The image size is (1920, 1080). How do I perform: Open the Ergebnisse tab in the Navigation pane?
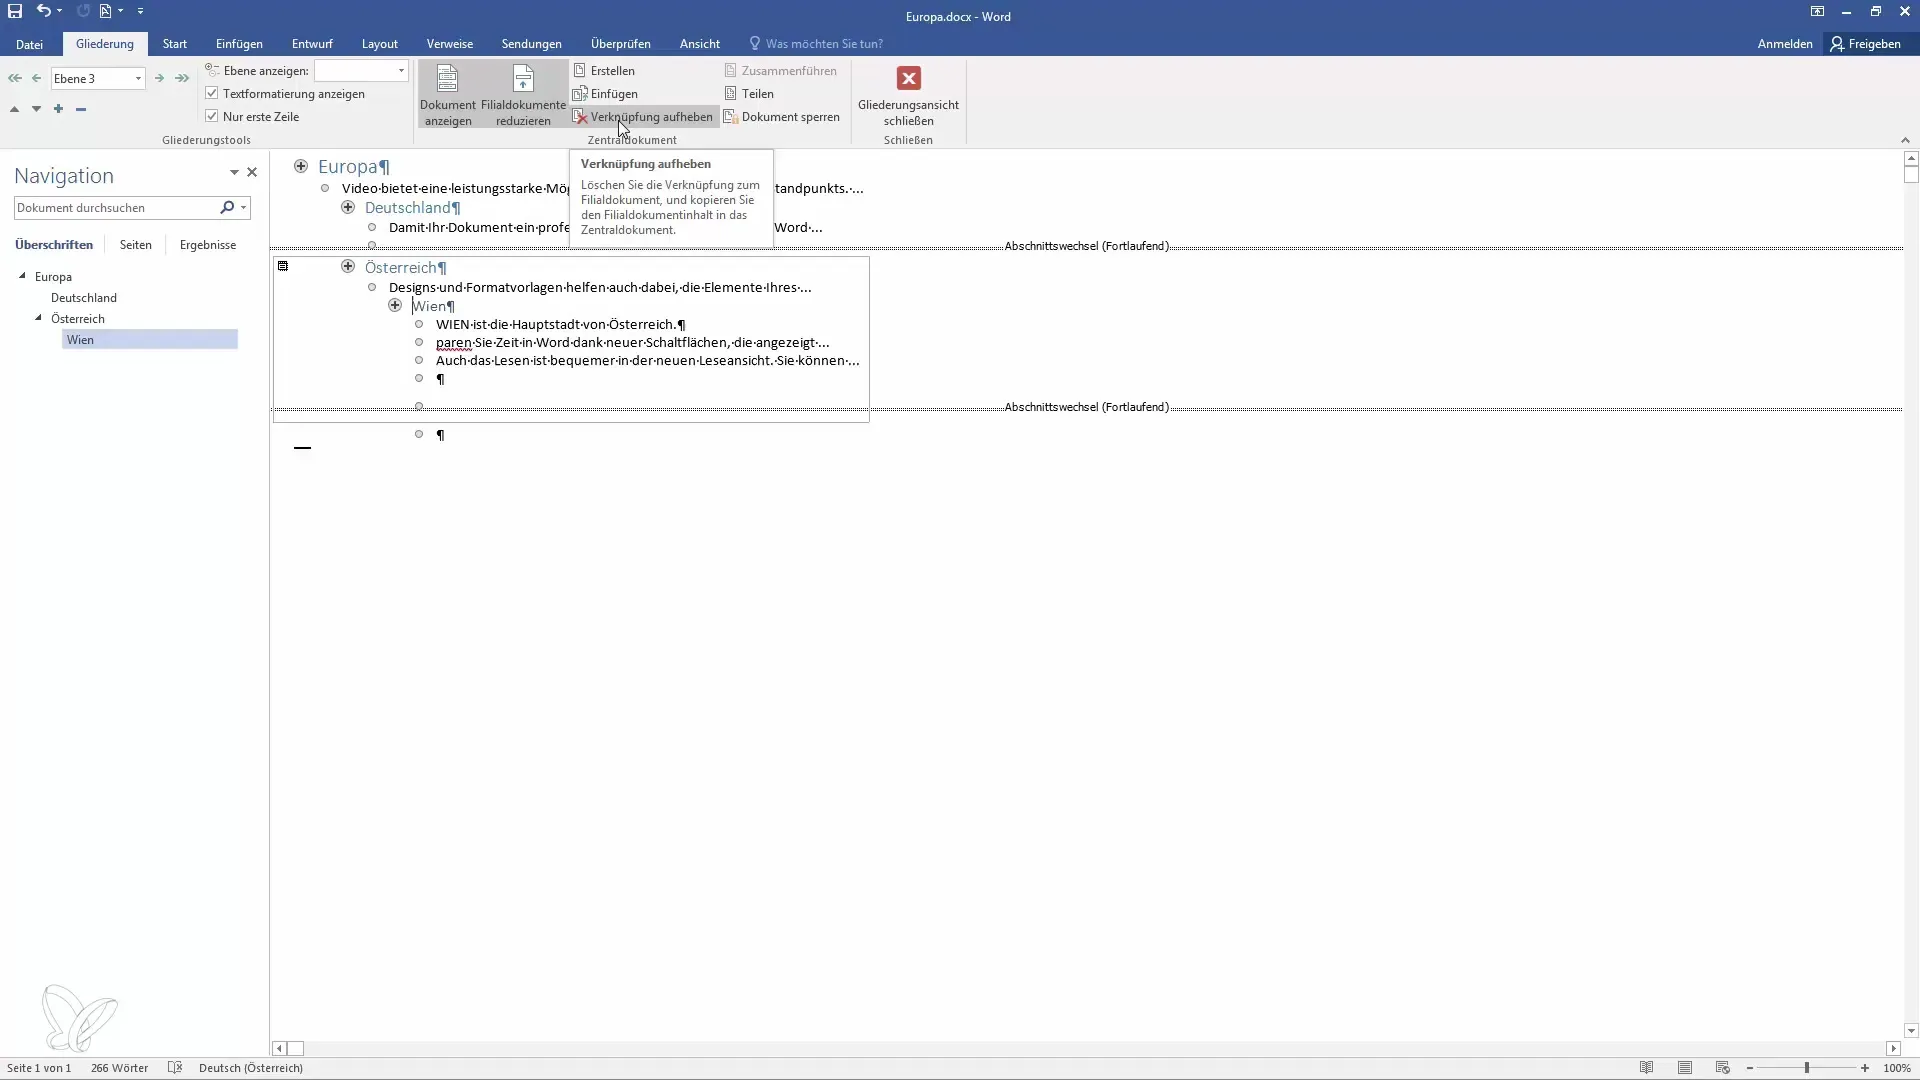(208, 245)
